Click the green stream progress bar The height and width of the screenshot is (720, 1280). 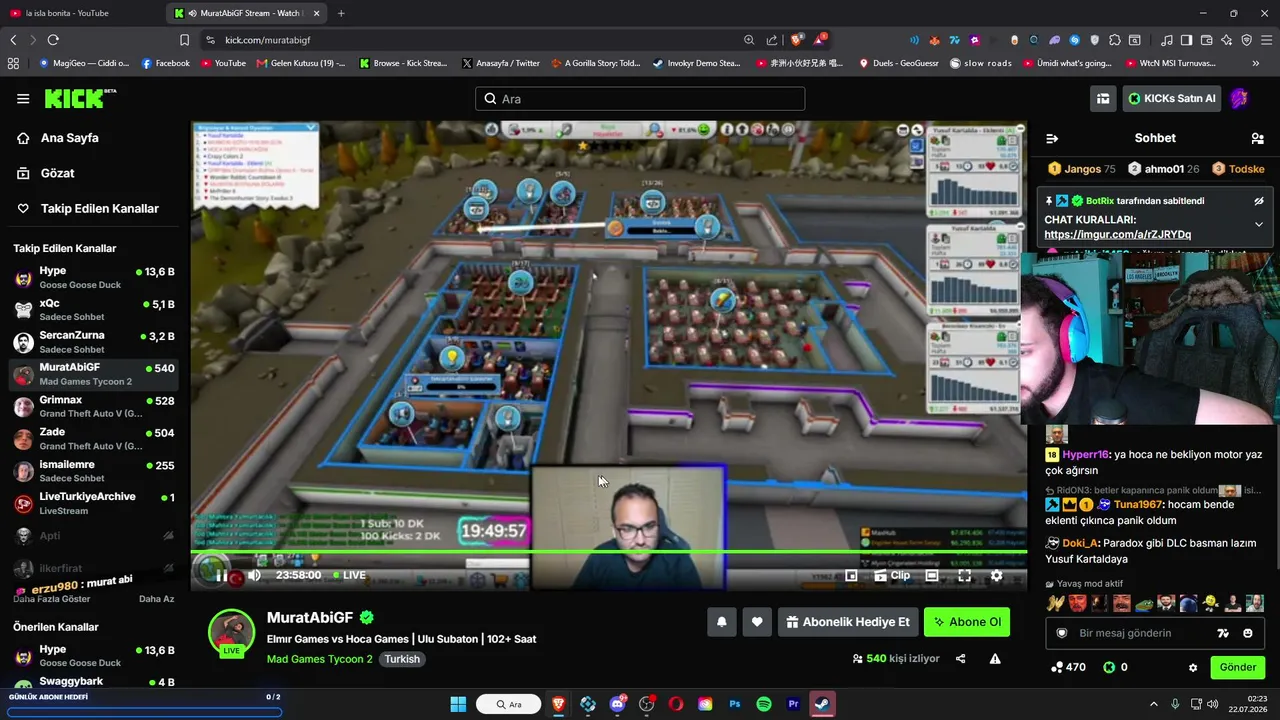coord(609,552)
